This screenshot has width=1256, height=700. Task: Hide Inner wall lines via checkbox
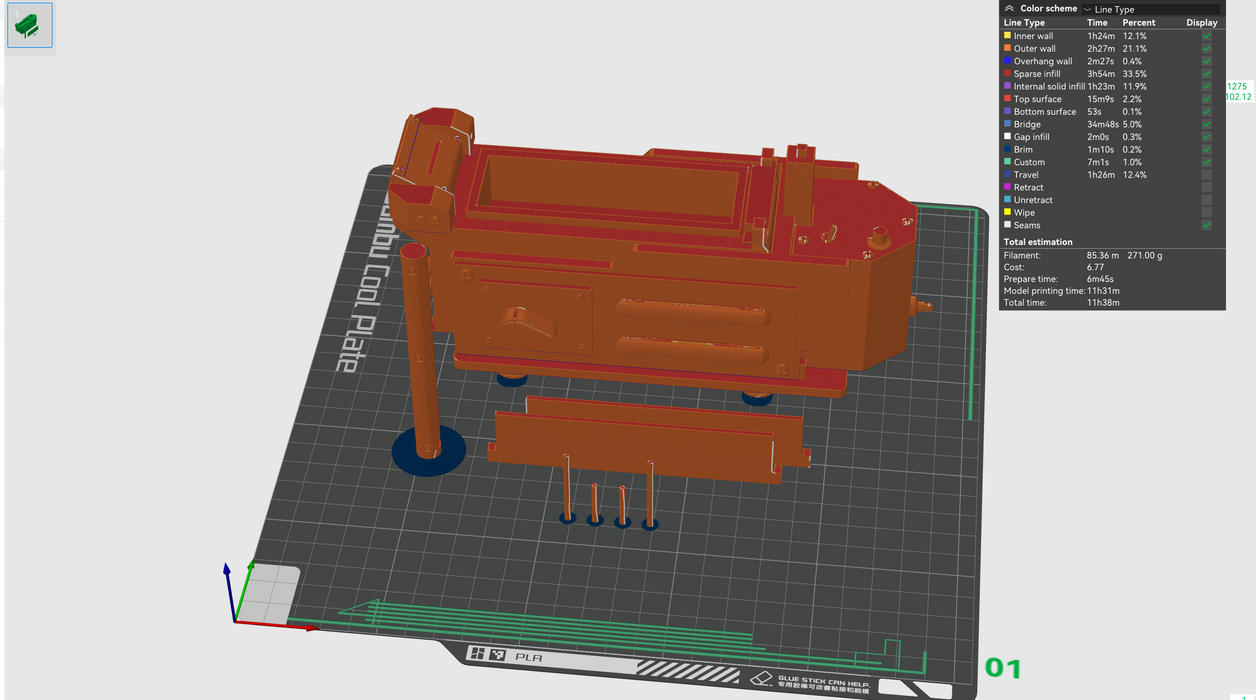tap(1206, 36)
